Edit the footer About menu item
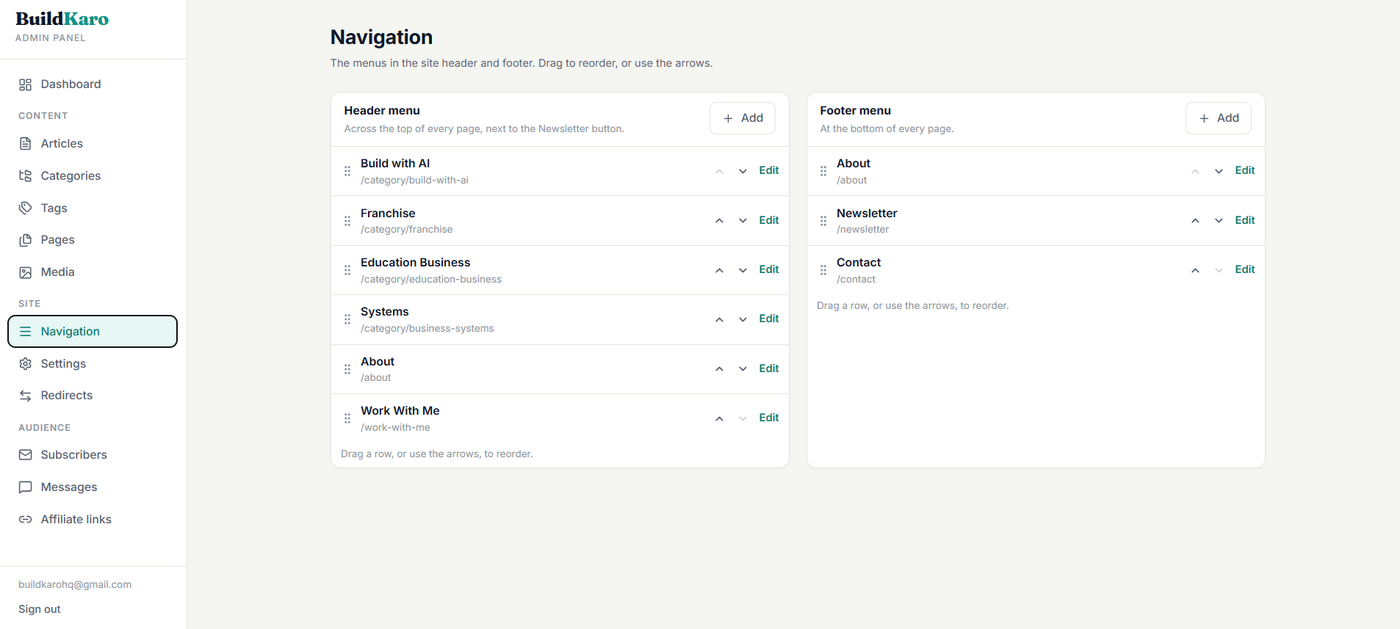The height and width of the screenshot is (629, 1400). pyautogui.click(x=1244, y=171)
